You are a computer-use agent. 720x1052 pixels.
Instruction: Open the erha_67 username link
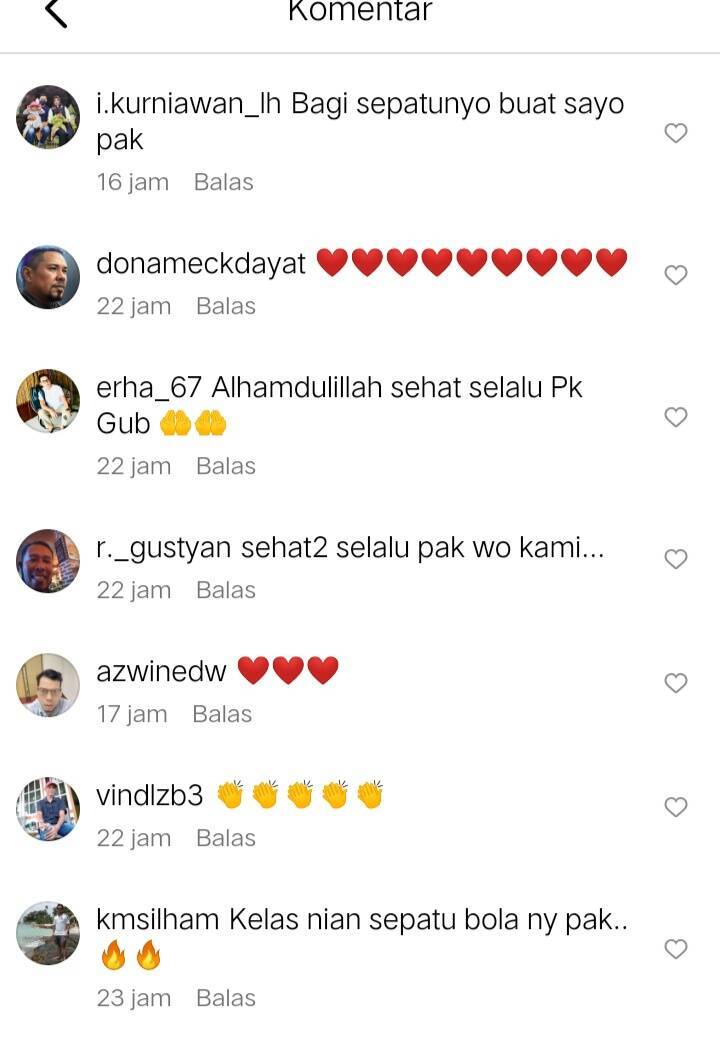coord(149,388)
